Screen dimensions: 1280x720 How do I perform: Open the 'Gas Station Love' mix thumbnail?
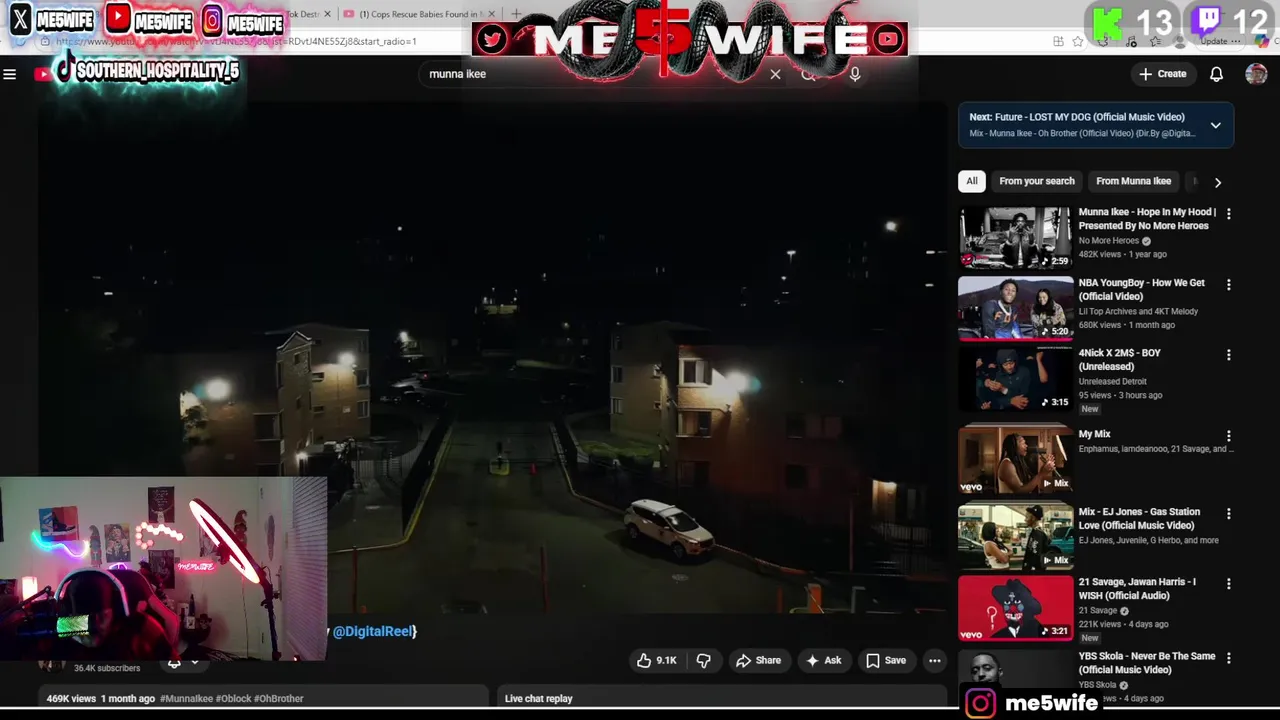1015,537
